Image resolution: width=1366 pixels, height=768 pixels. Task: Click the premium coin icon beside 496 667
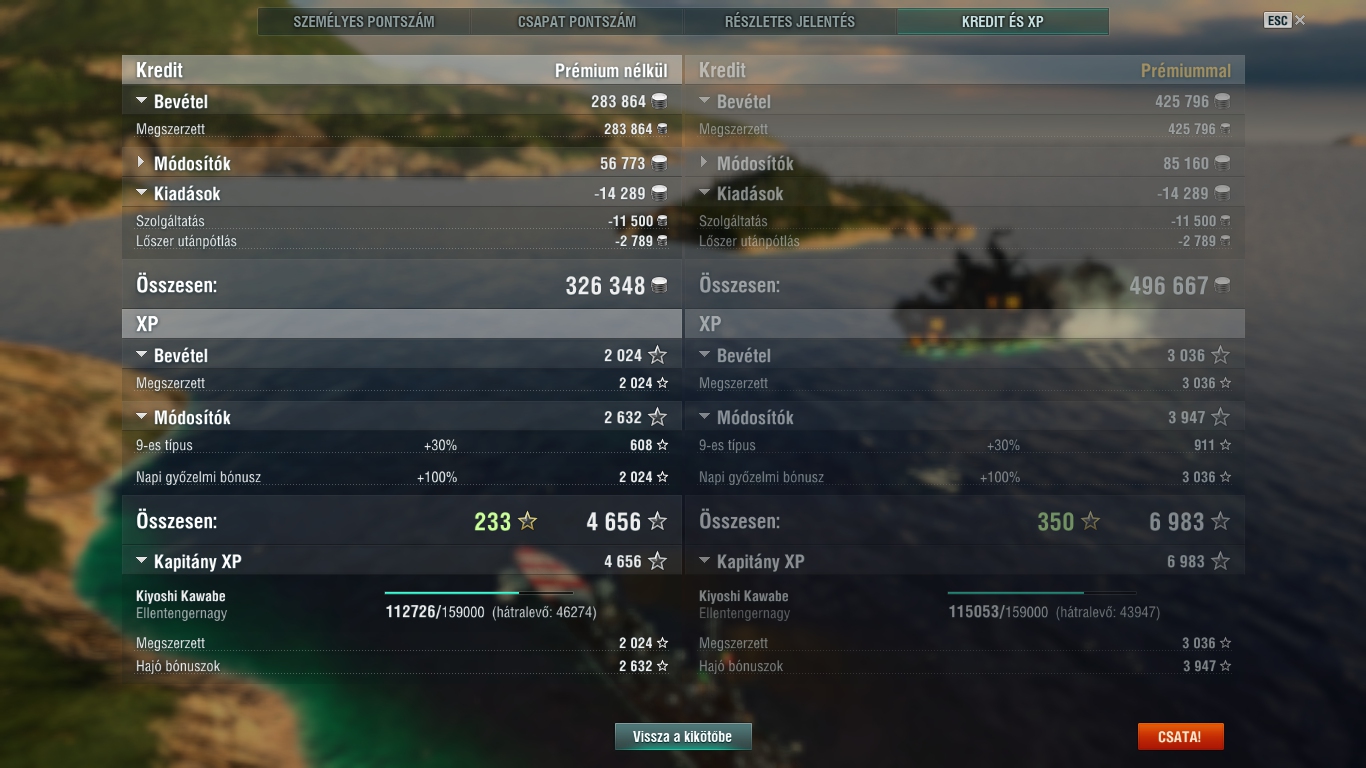[x=1222, y=286]
